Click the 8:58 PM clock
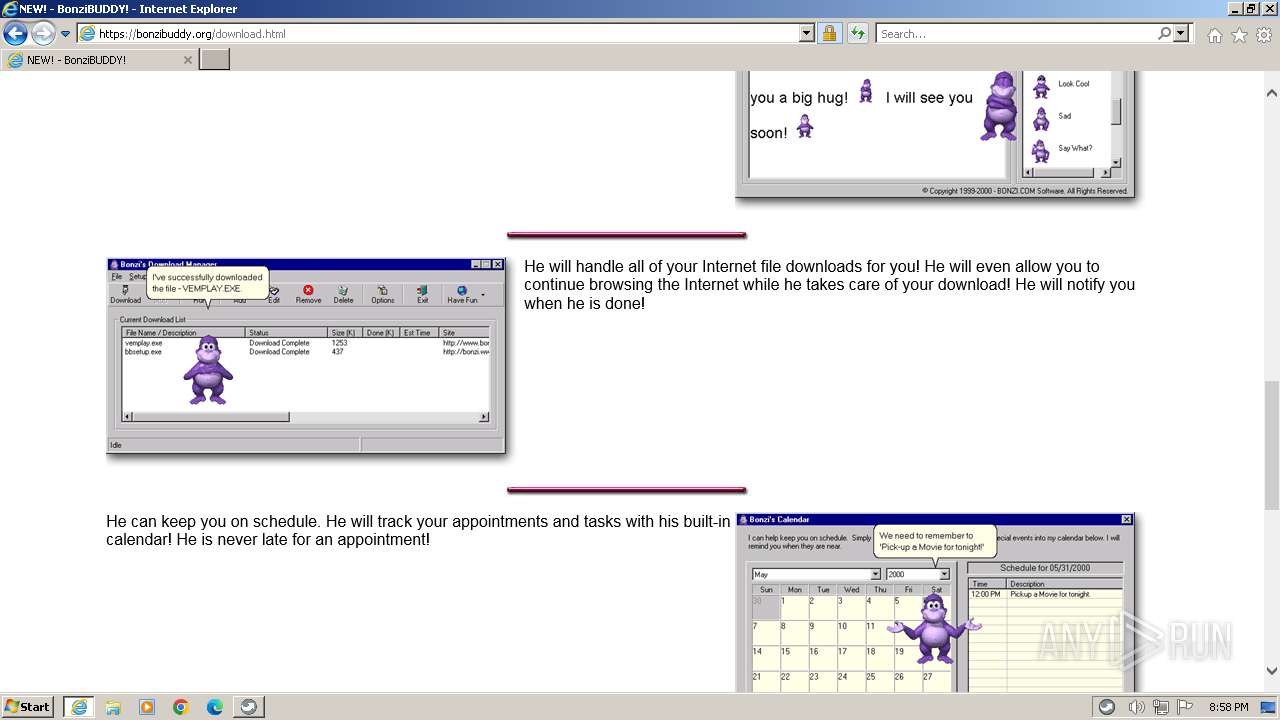Viewport: 1280px width, 720px height. click(1228, 707)
